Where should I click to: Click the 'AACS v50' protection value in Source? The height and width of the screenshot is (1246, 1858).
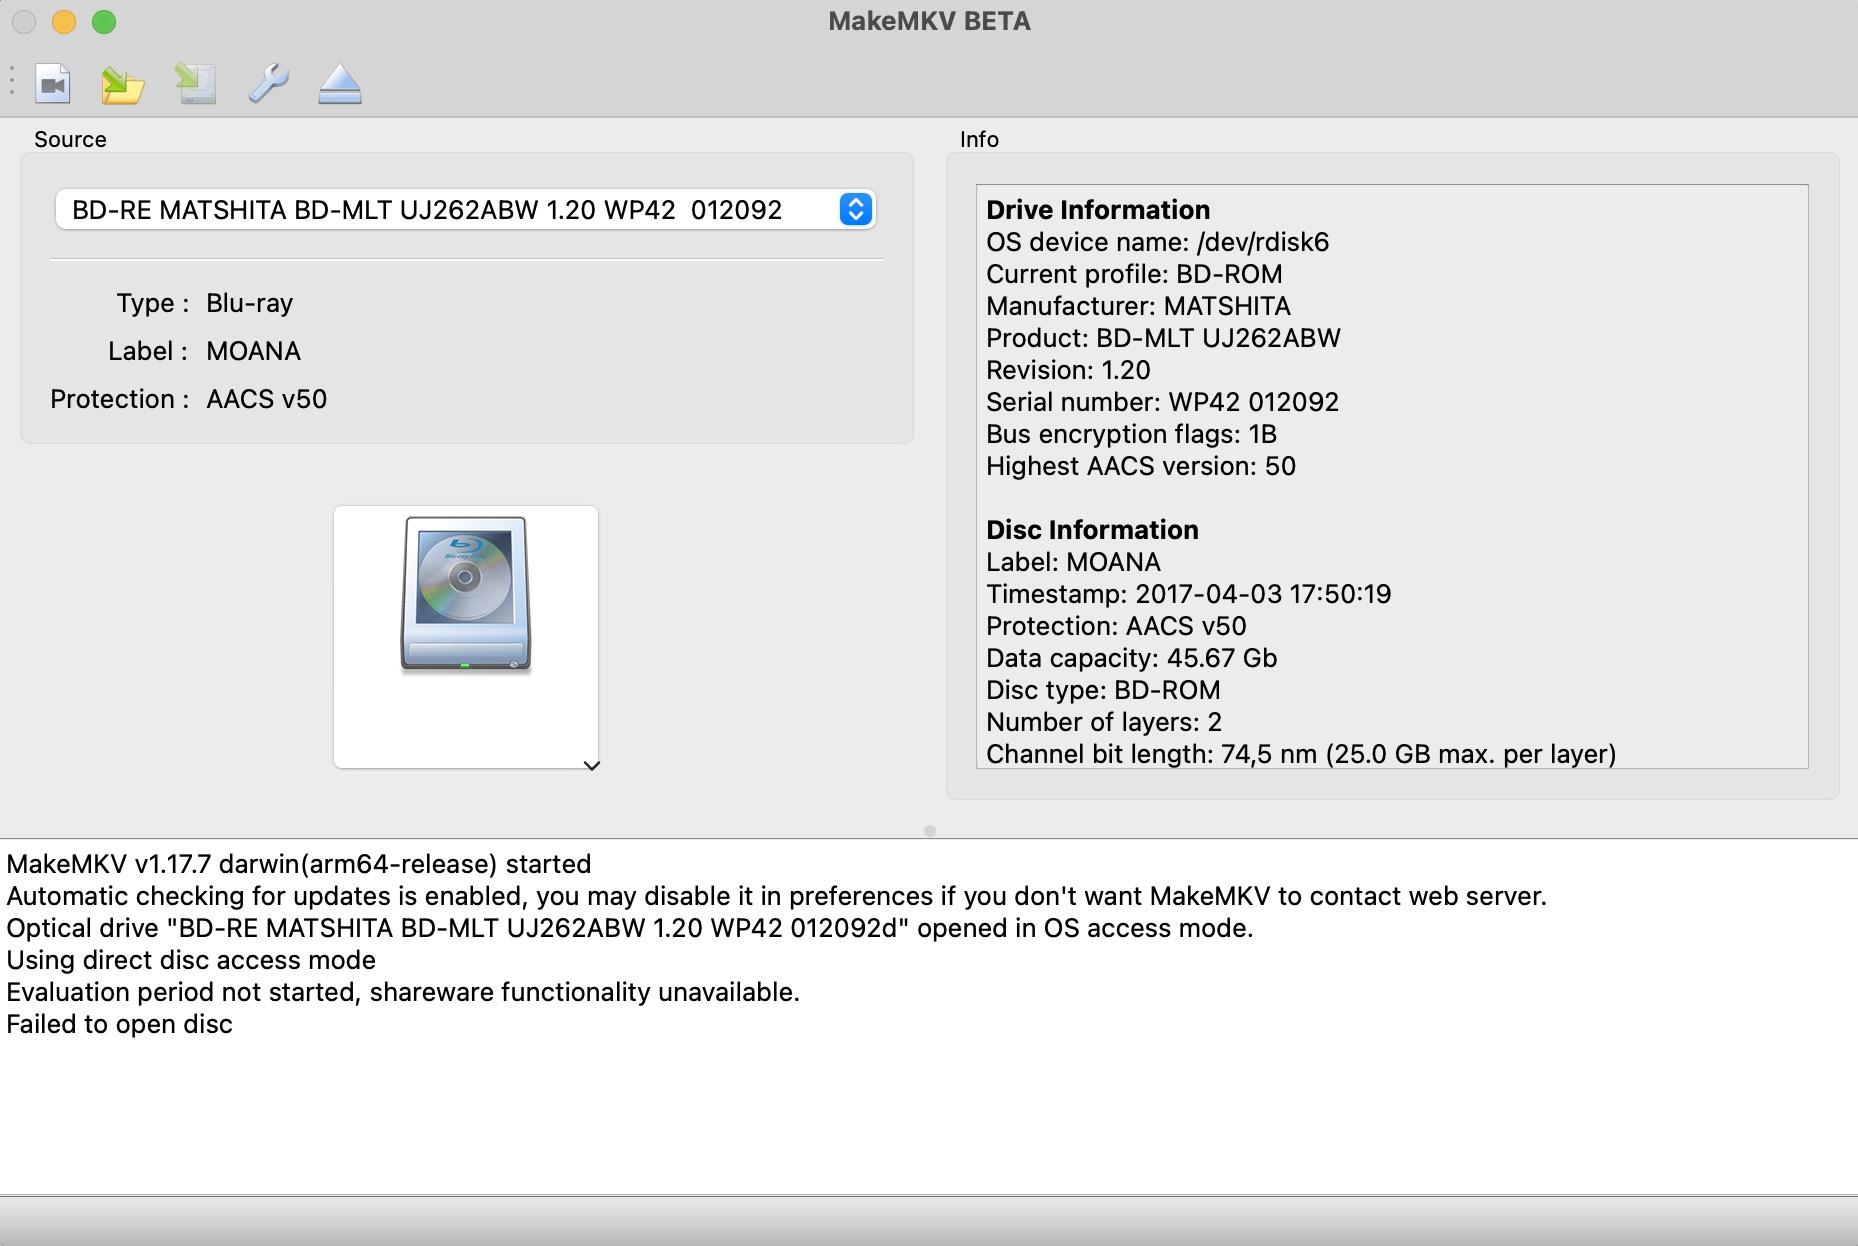pyautogui.click(x=266, y=399)
